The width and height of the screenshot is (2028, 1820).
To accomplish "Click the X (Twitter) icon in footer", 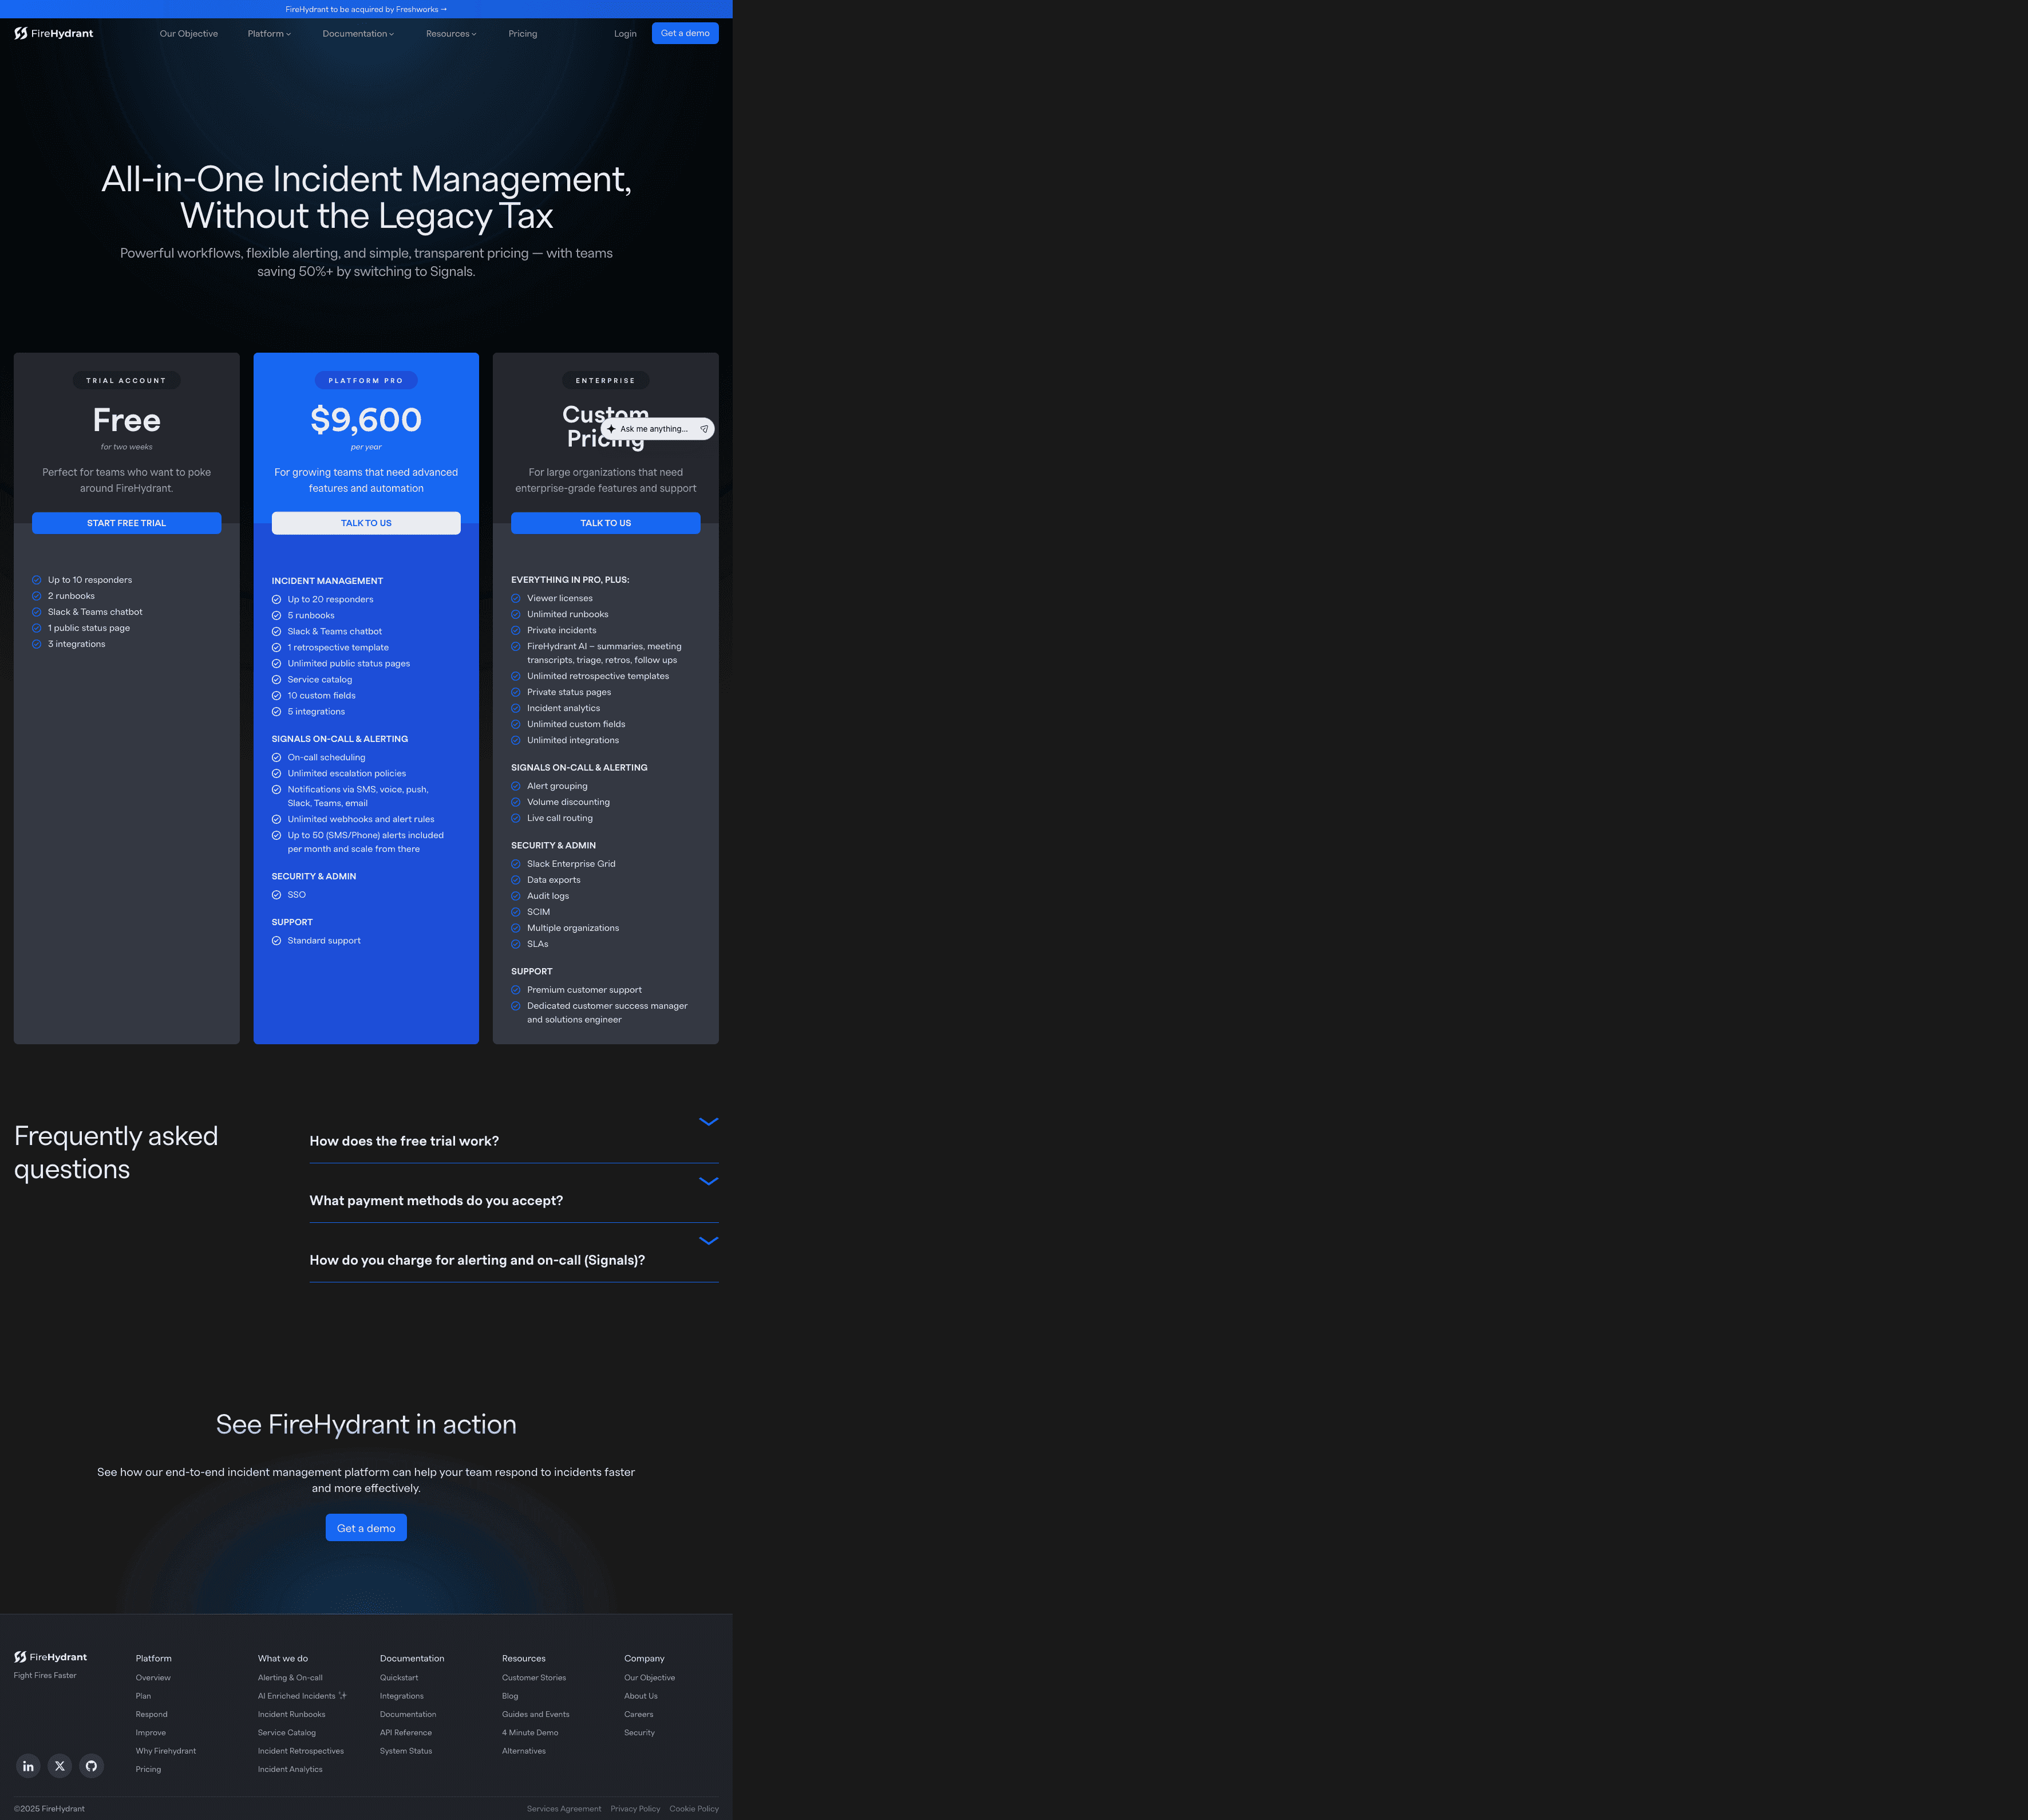I will point(60,1766).
